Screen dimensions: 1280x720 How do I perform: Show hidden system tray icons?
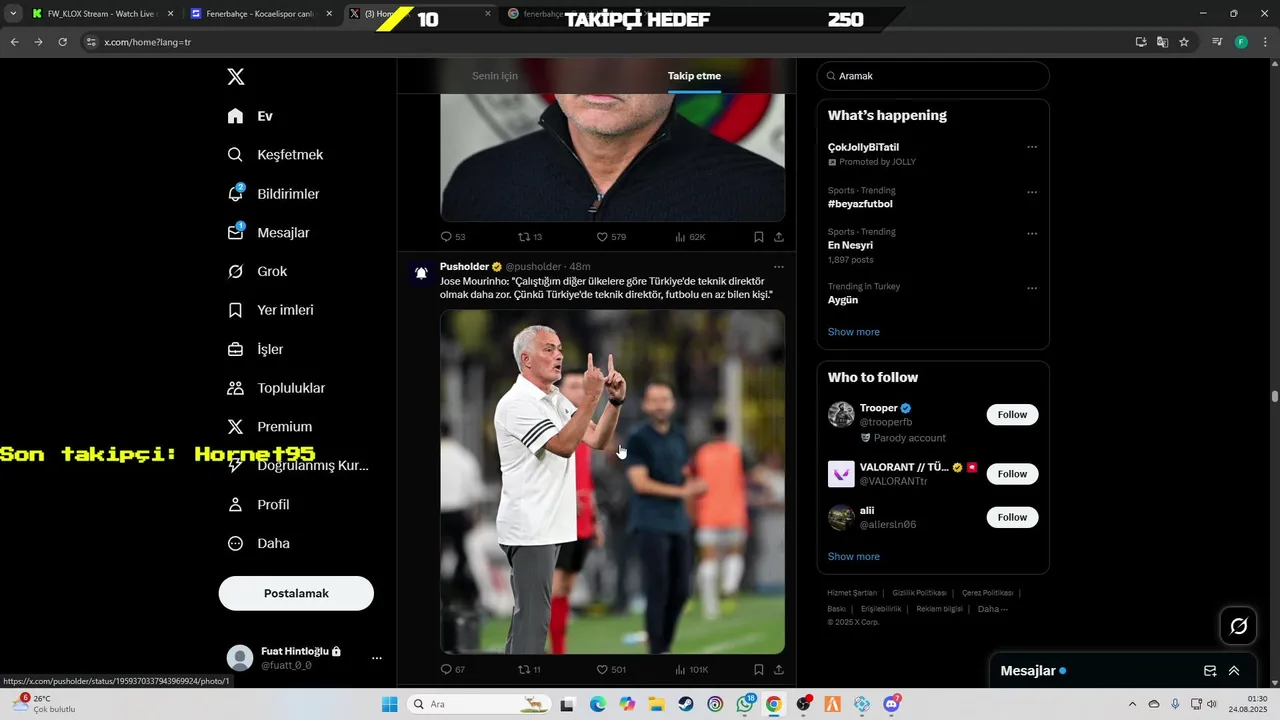(x=1132, y=704)
